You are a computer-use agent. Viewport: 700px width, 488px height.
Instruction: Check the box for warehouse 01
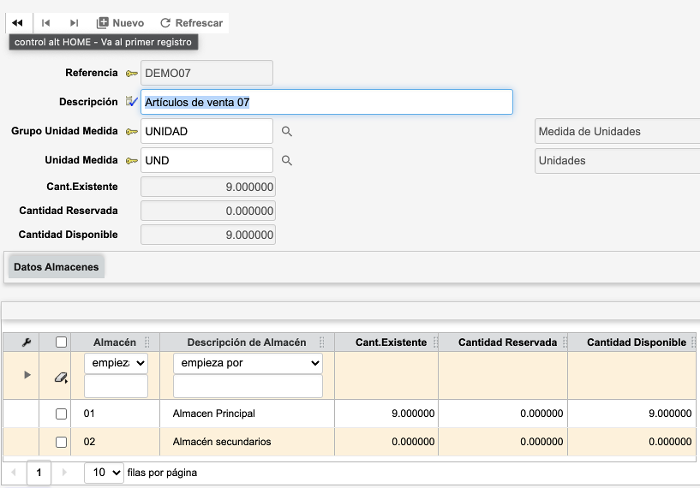(61, 413)
